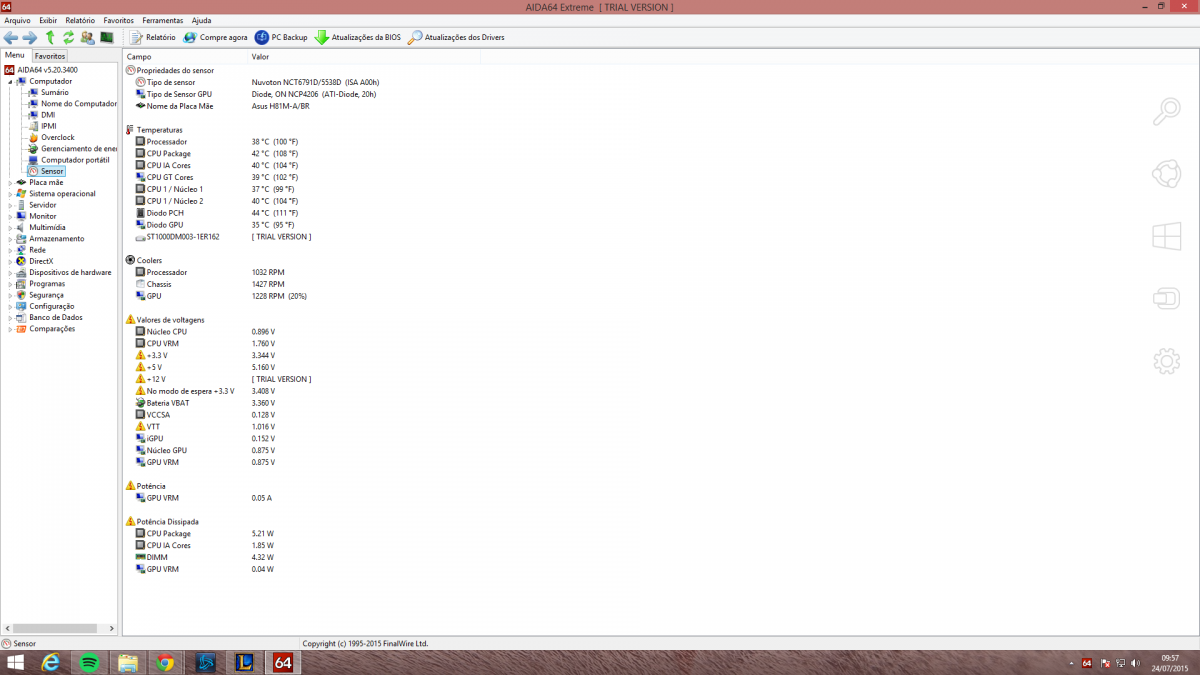The width and height of the screenshot is (1200, 675).
Task: Open Nome do Computador page
Action: tap(78, 103)
